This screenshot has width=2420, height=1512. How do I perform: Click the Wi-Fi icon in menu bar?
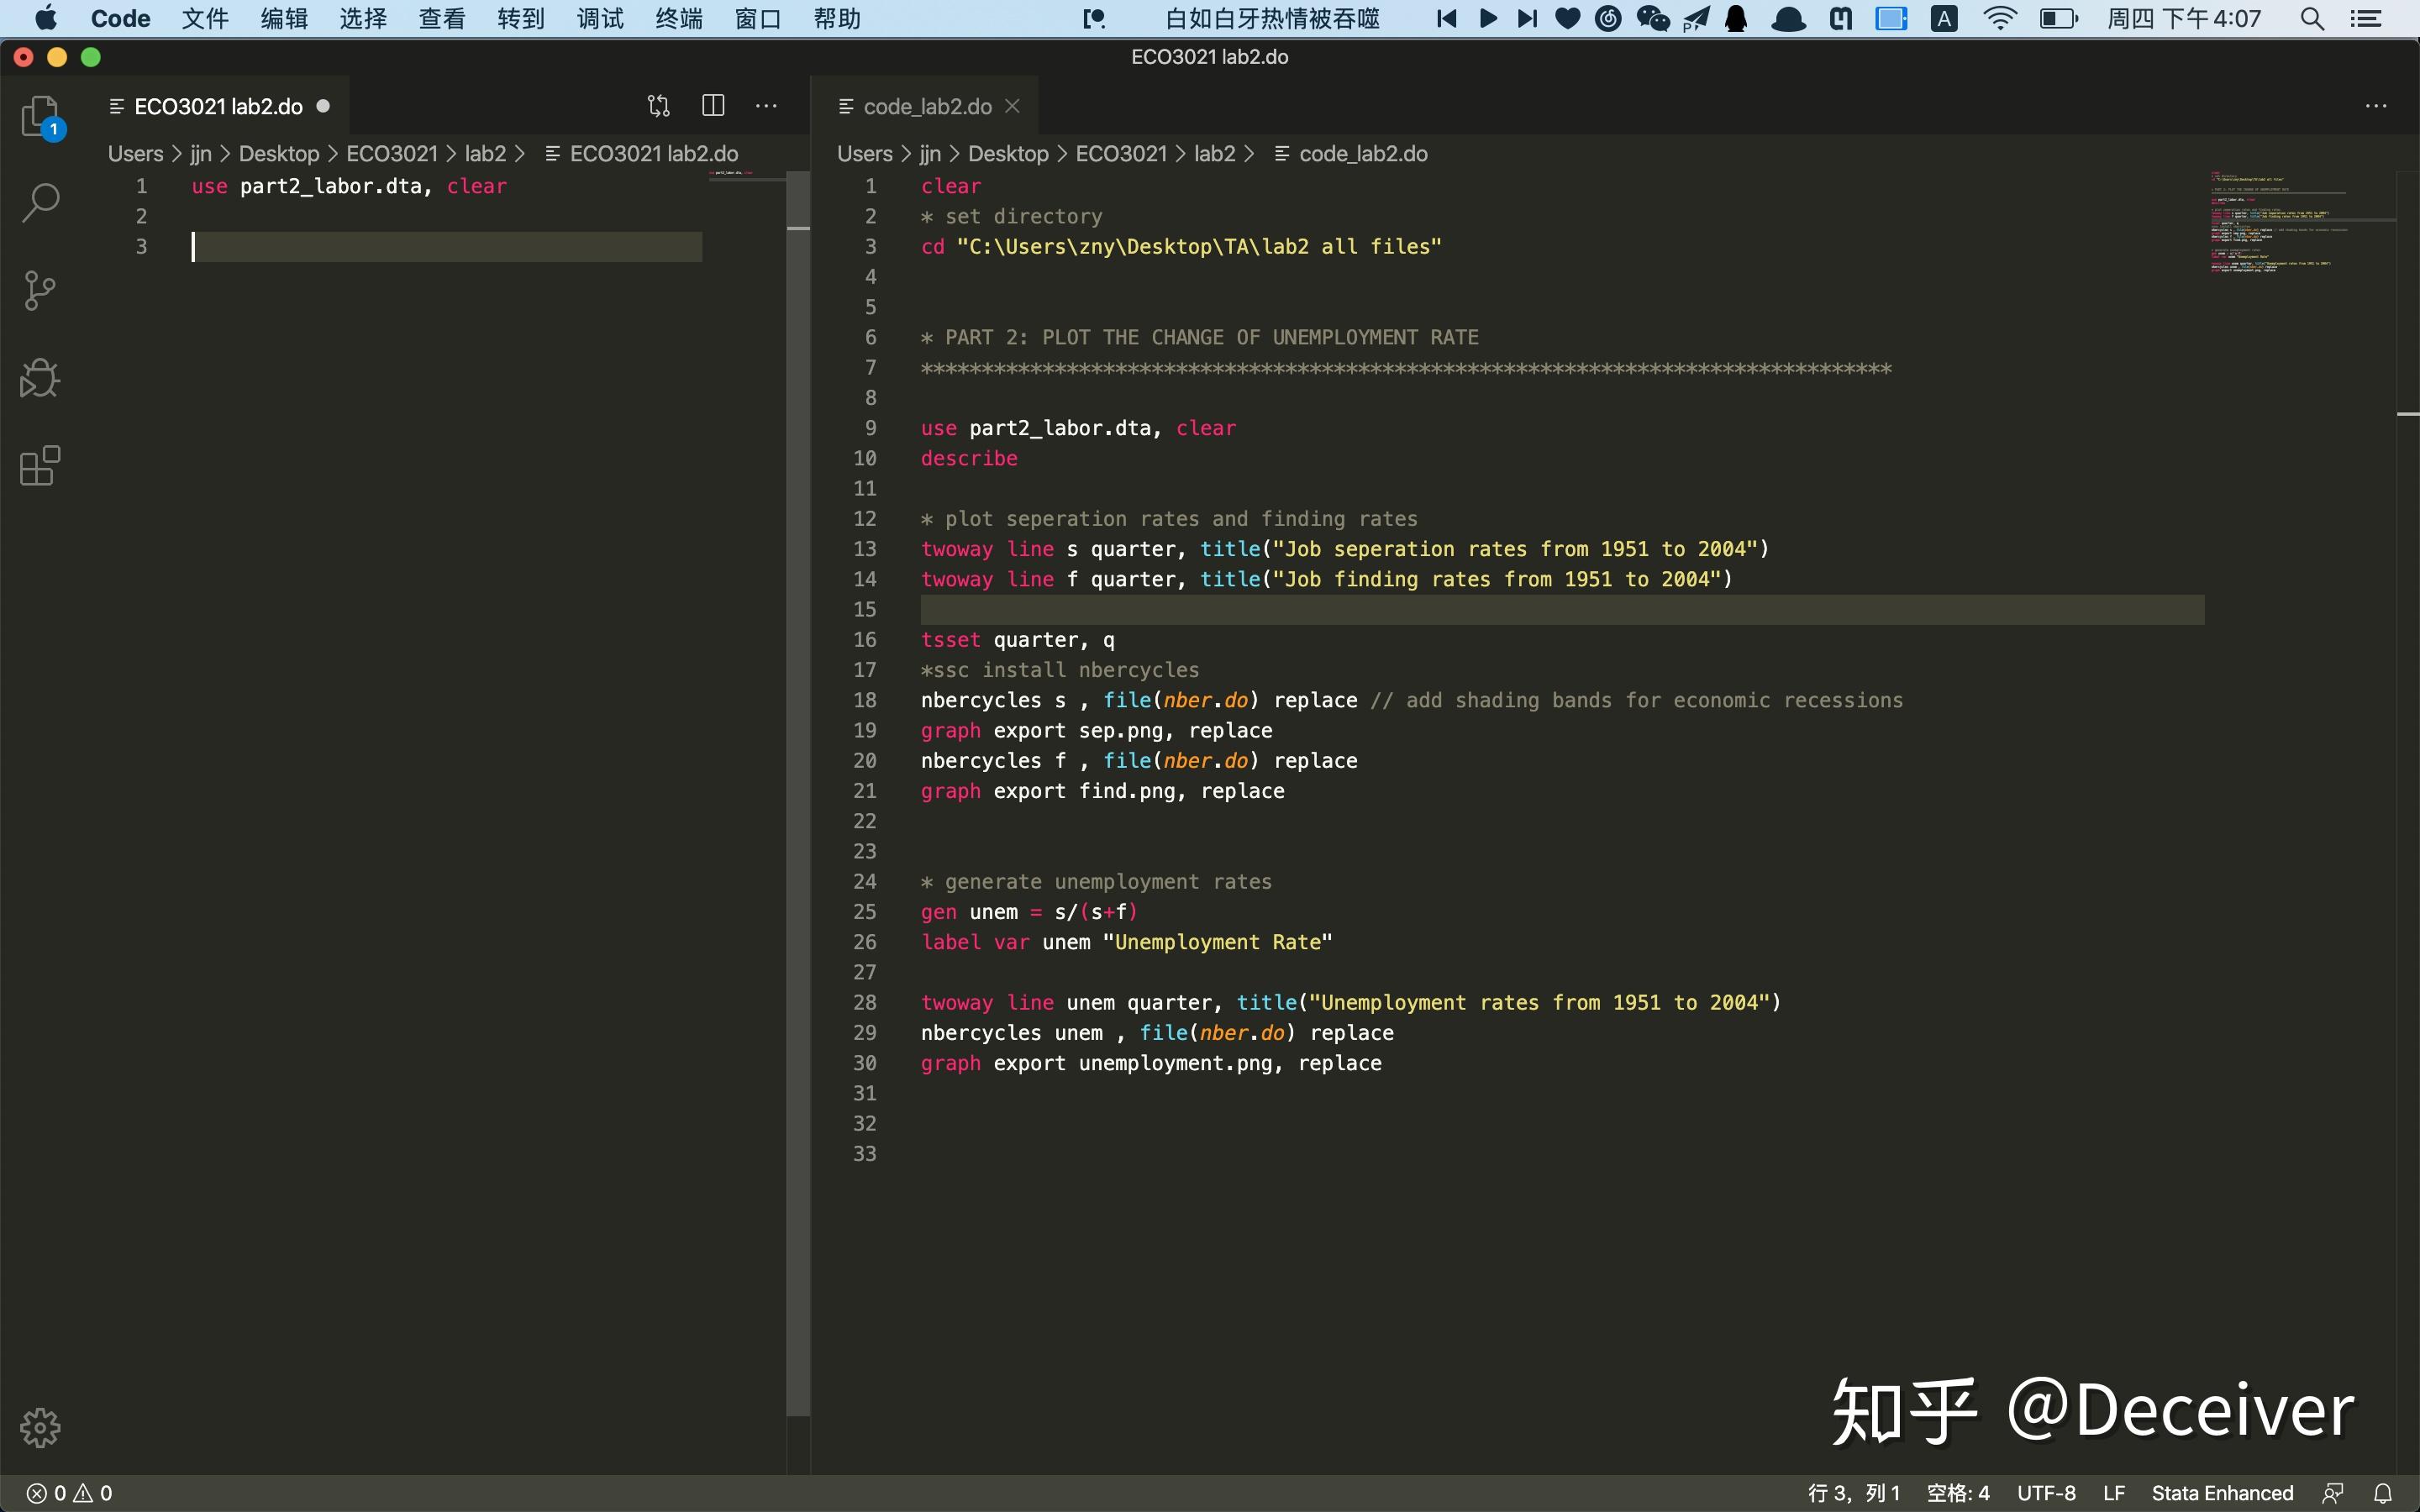coord(1999,18)
